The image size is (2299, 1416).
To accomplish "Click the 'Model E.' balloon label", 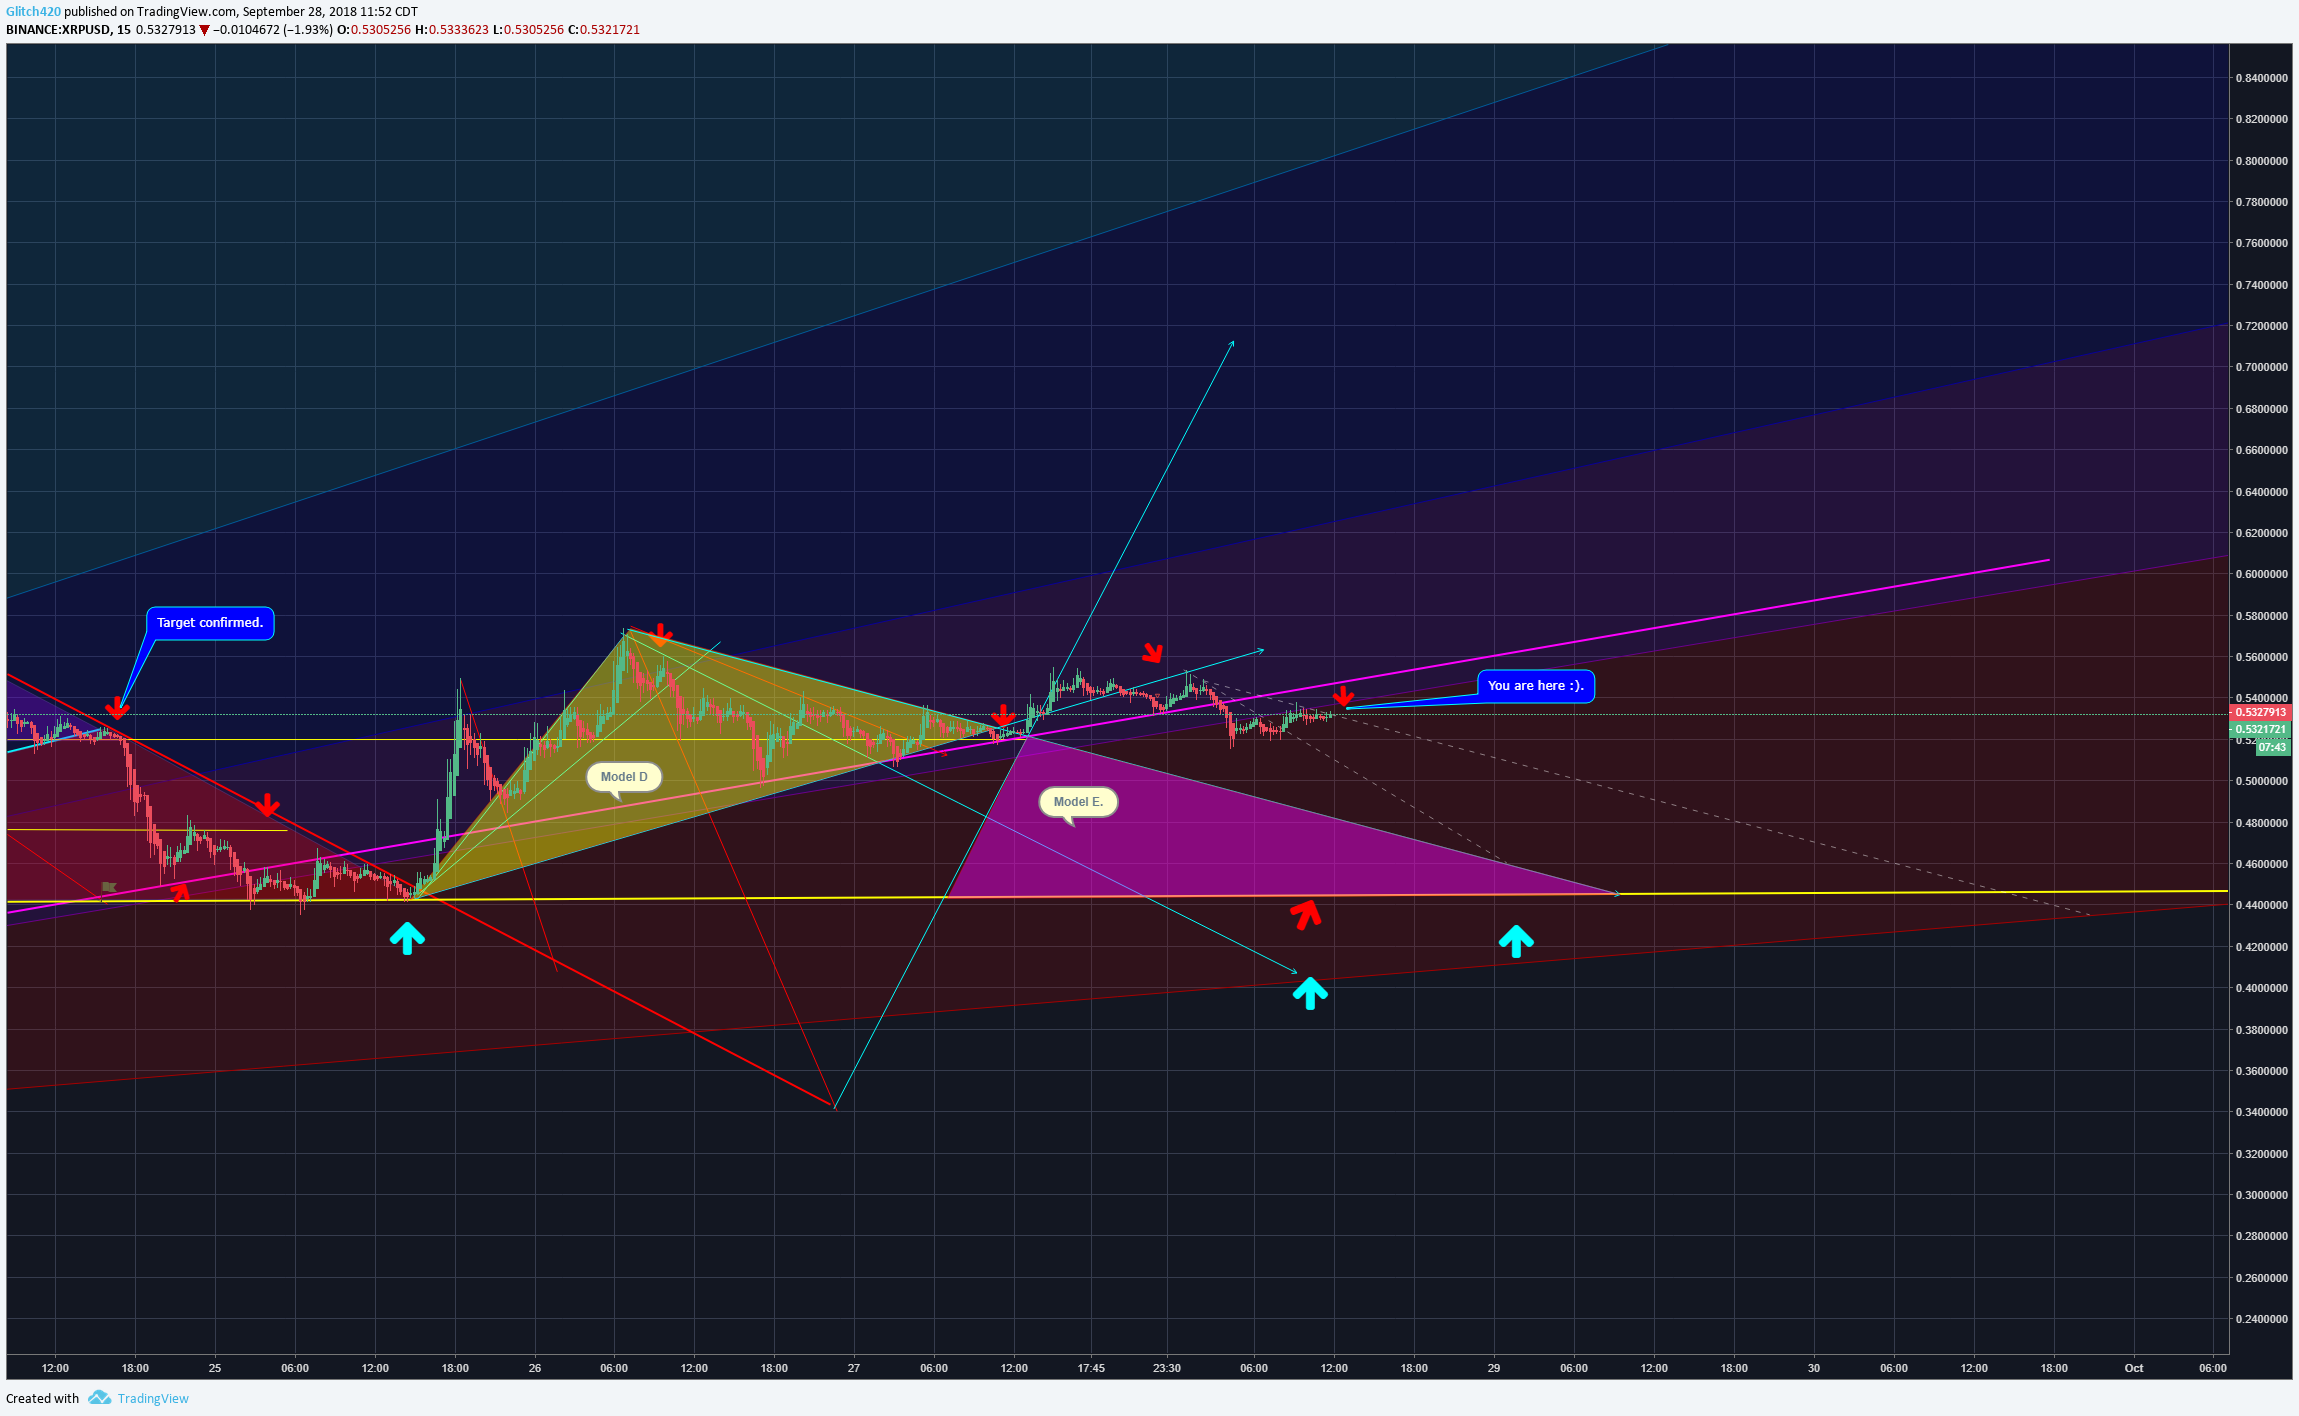I will [x=1078, y=802].
